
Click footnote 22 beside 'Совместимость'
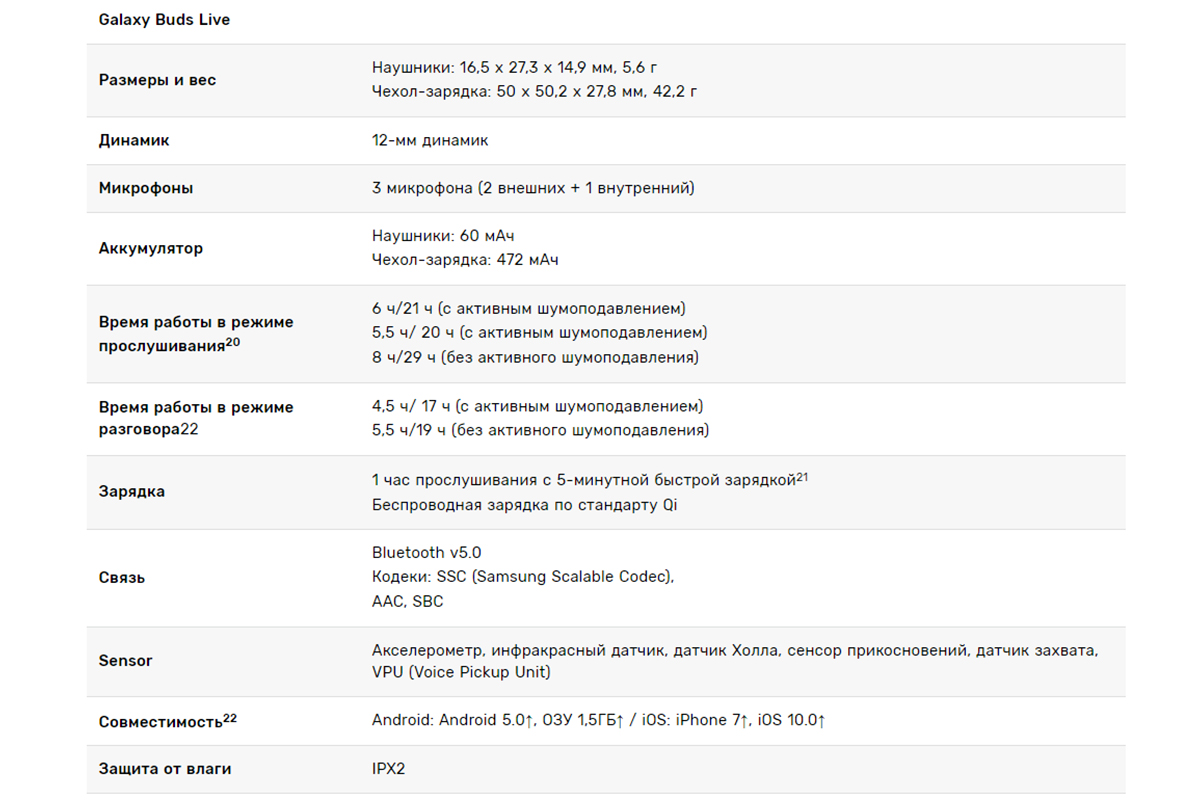tap(230, 718)
